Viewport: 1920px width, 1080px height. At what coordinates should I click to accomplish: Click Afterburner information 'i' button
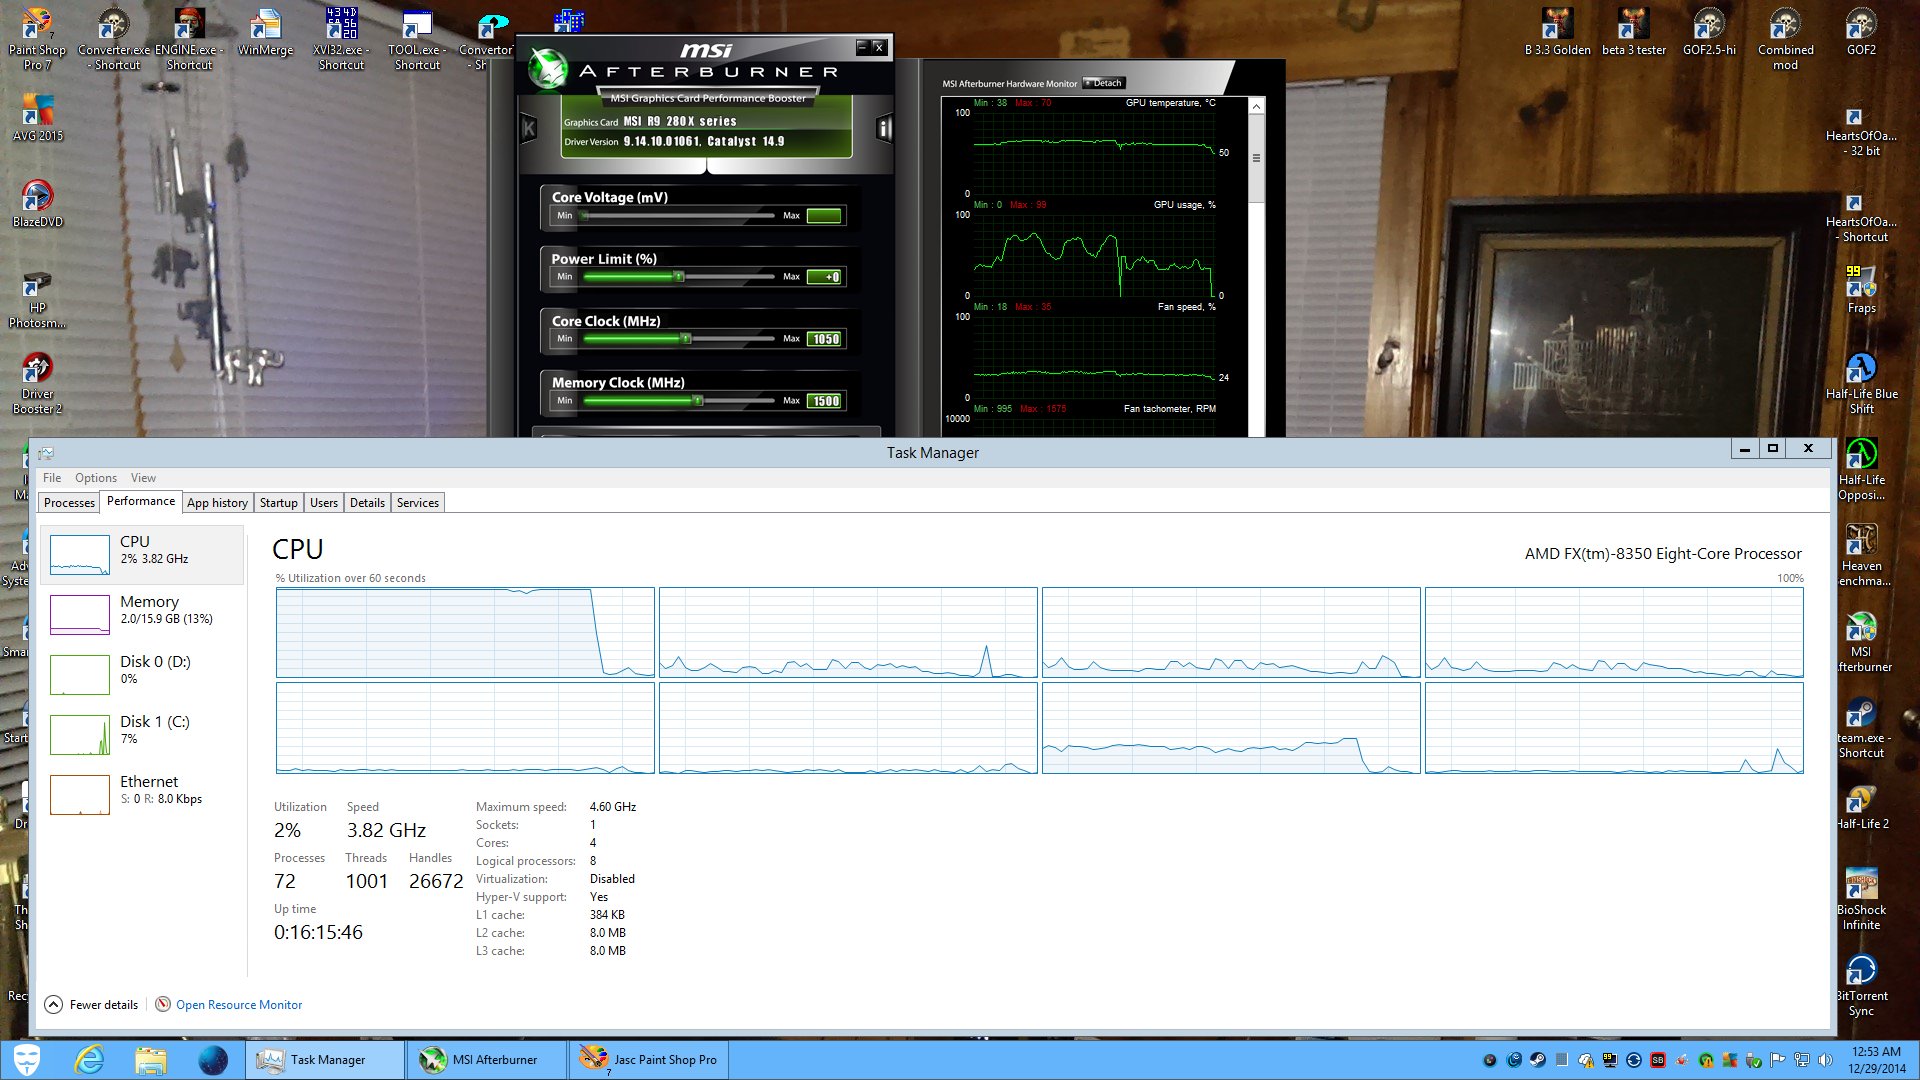pyautogui.click(x=884, y=128)
